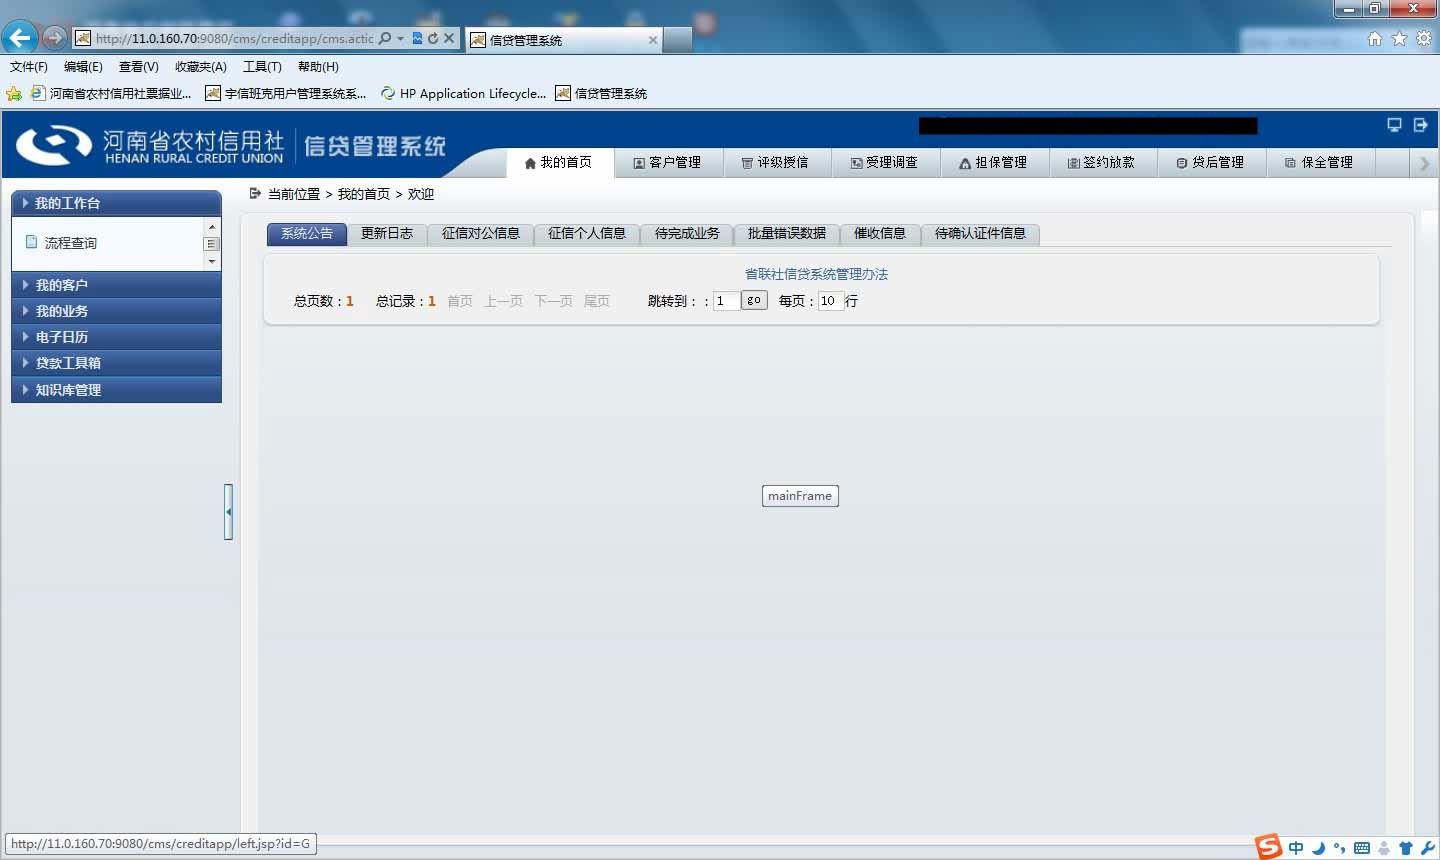
Task: Open HP Application Lifecycle bookmark
Action: 463,93
